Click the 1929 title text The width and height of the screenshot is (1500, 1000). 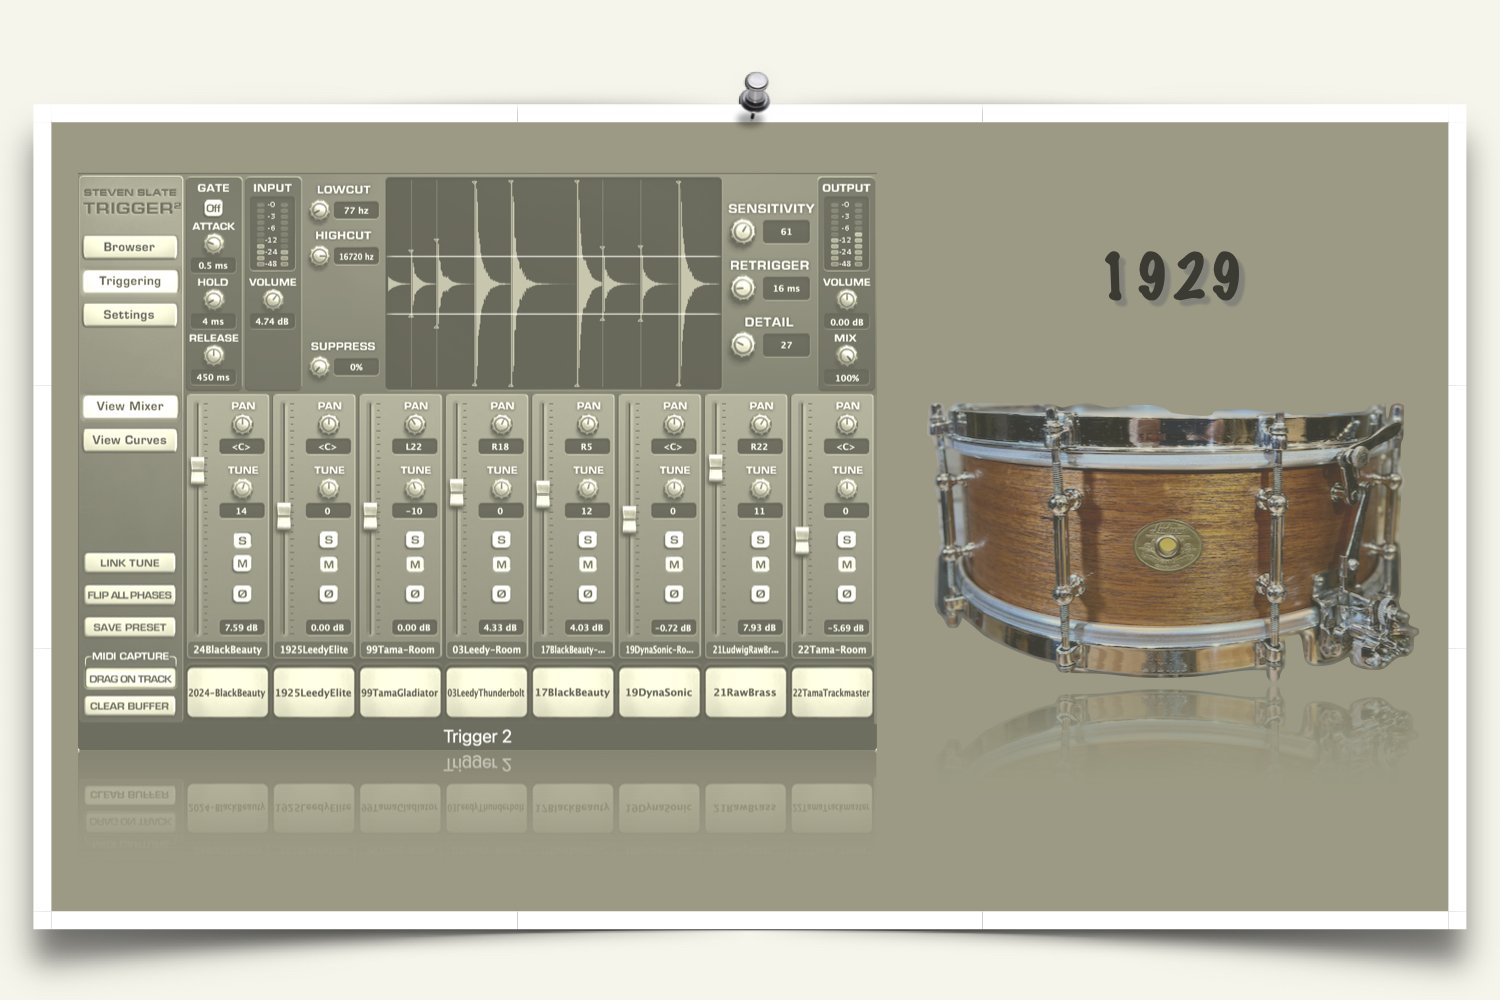(1173, 277)
